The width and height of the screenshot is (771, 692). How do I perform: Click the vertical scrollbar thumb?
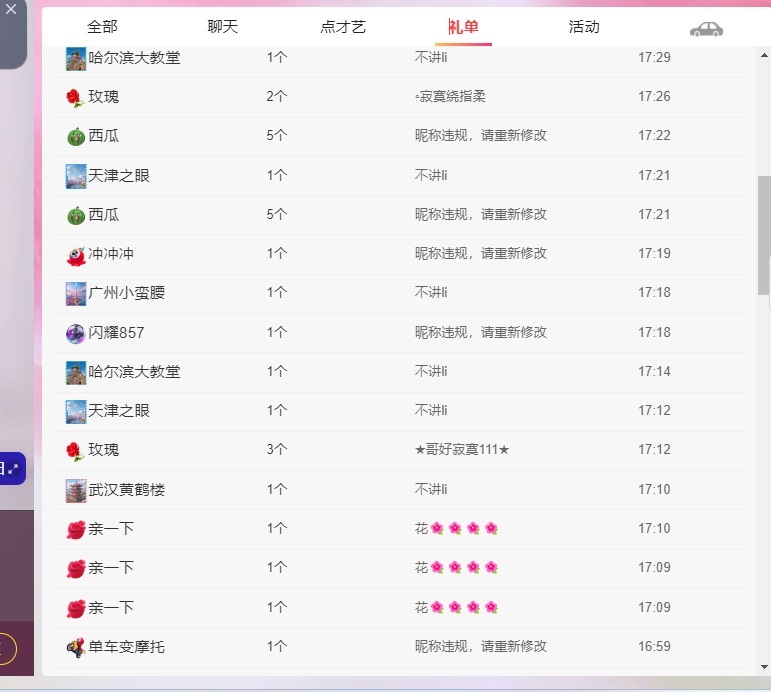(764, 235)
